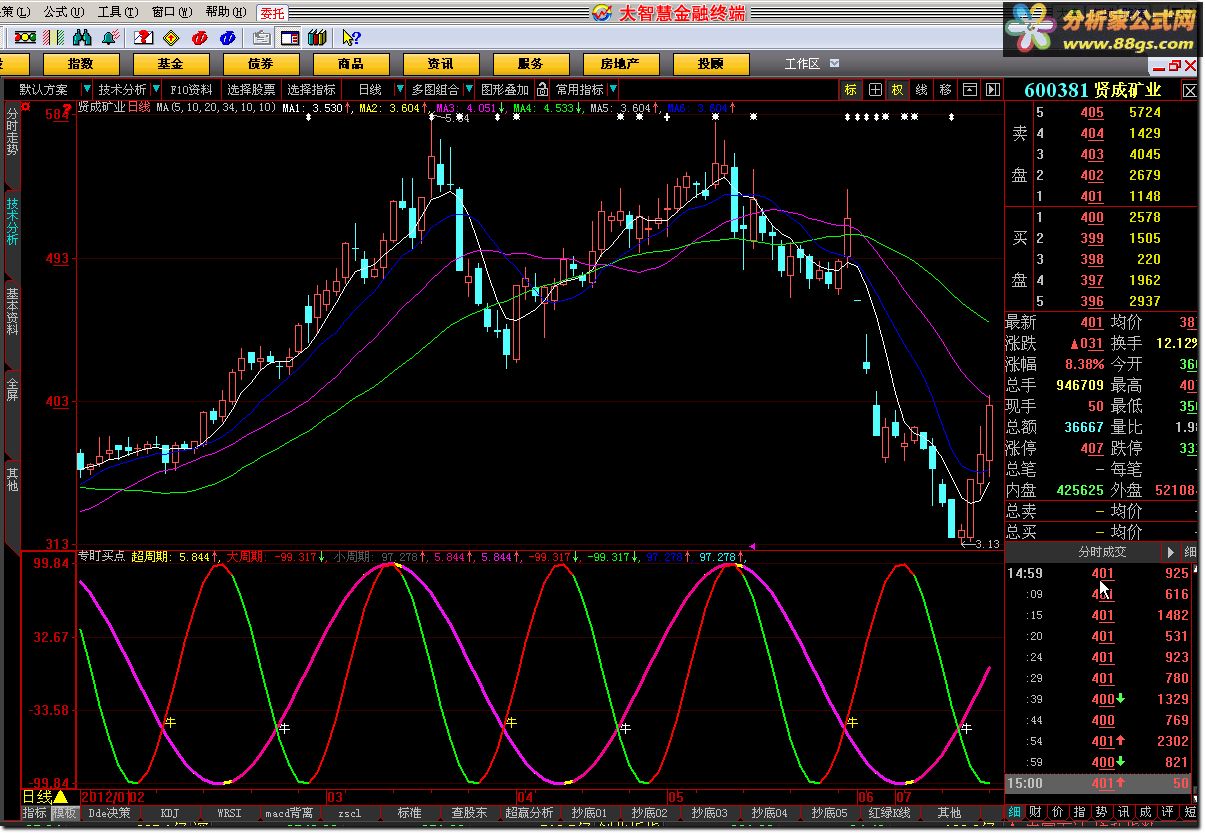
Task: Open the 窗口 menu
Action: [170, 12]
